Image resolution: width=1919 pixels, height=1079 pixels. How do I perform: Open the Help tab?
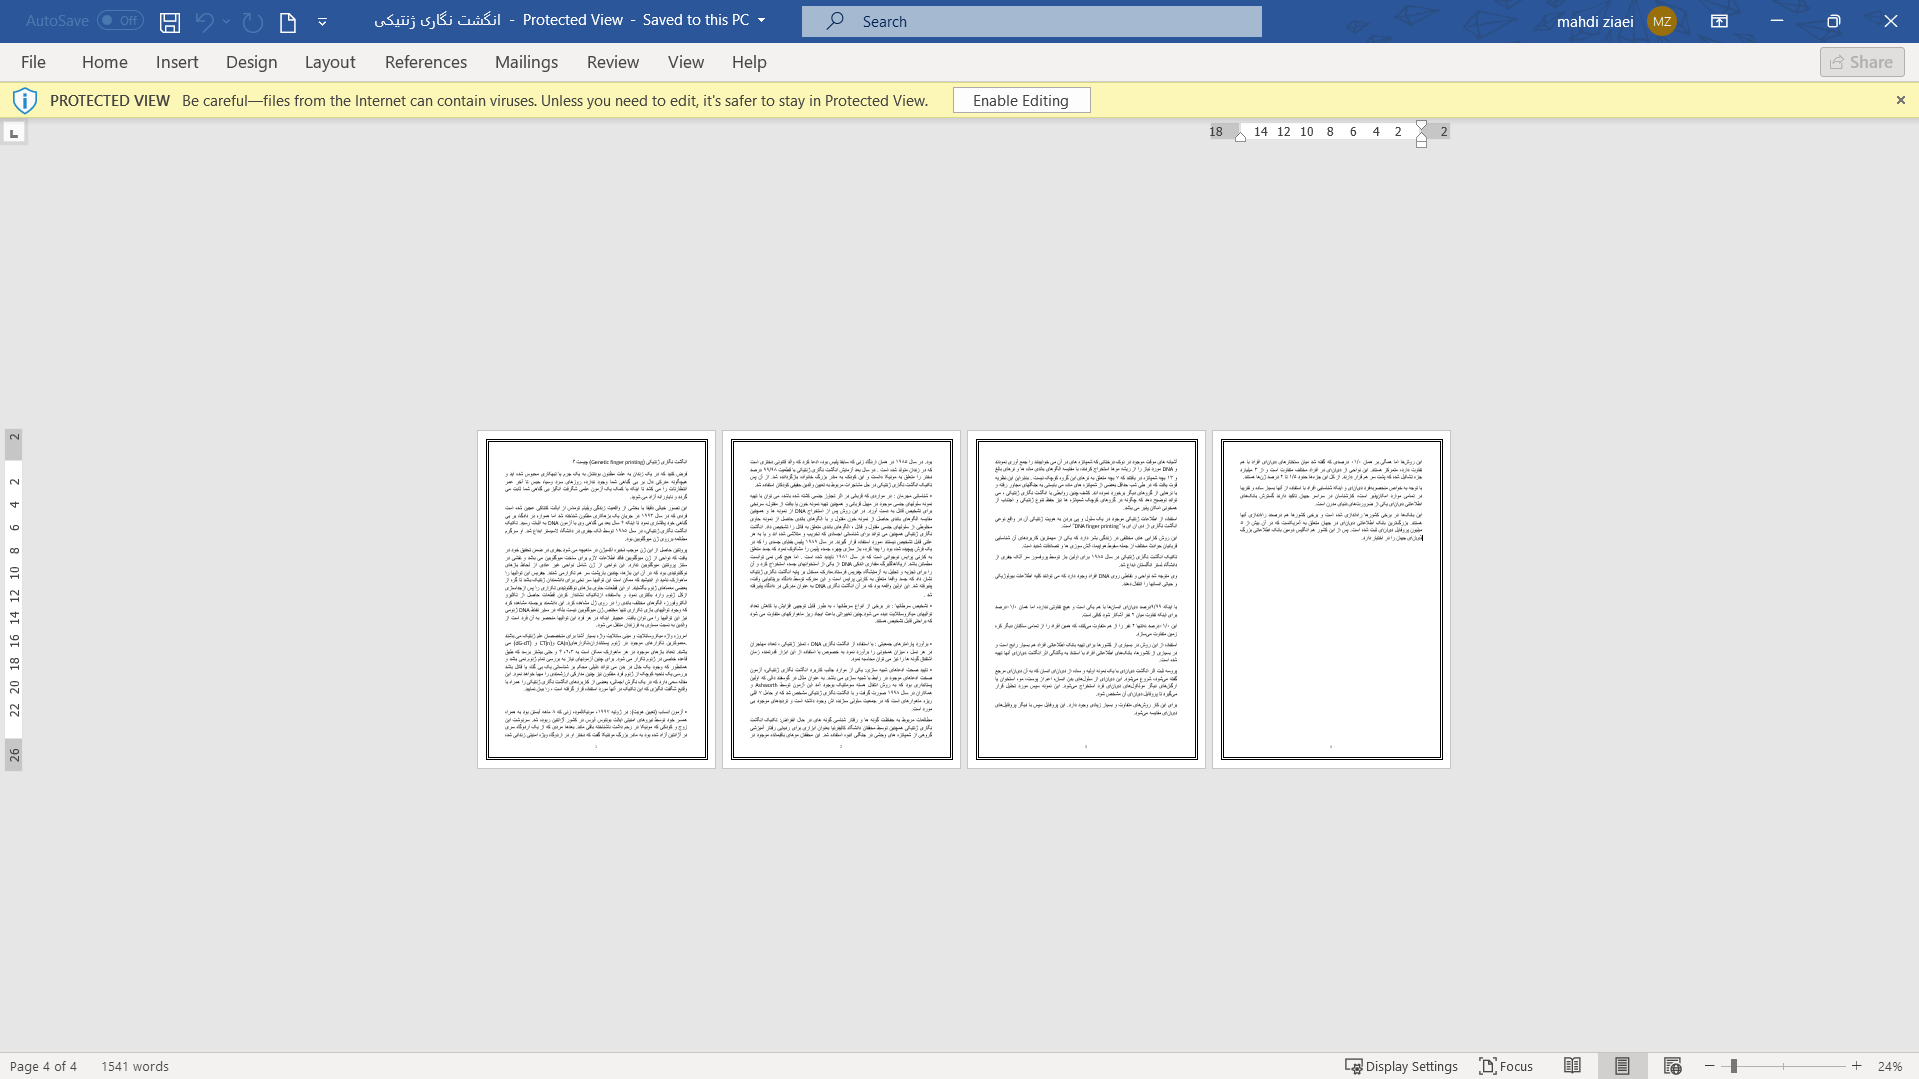click(749, 62)
